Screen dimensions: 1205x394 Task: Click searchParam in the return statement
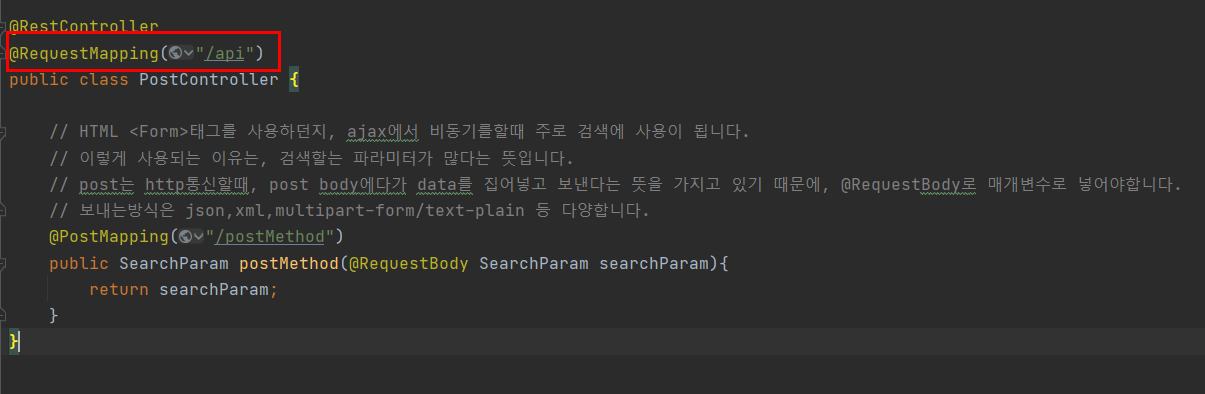tap(214, 290)
